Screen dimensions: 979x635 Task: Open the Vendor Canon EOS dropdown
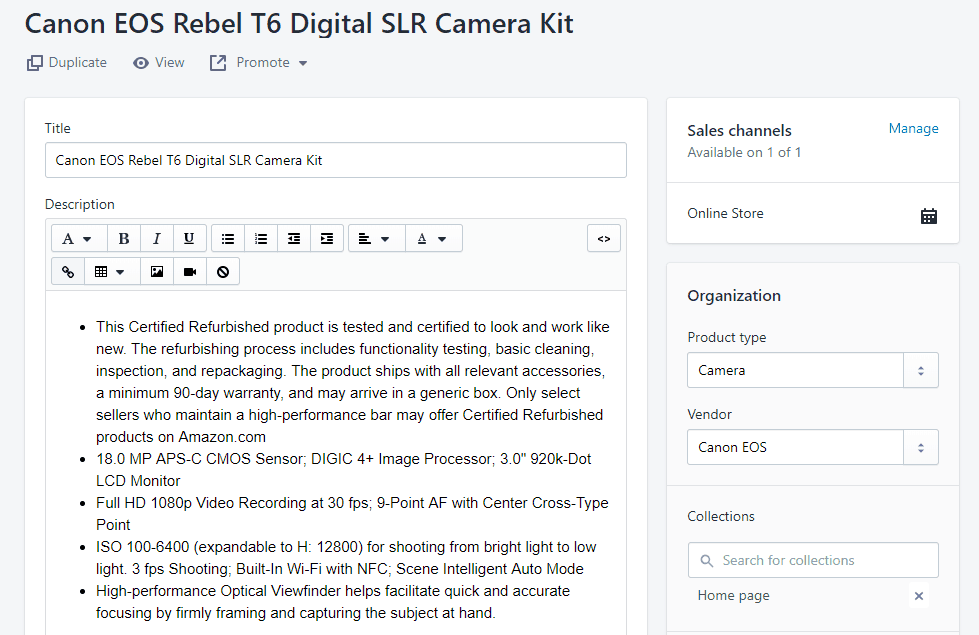click(x=813, y=447)
